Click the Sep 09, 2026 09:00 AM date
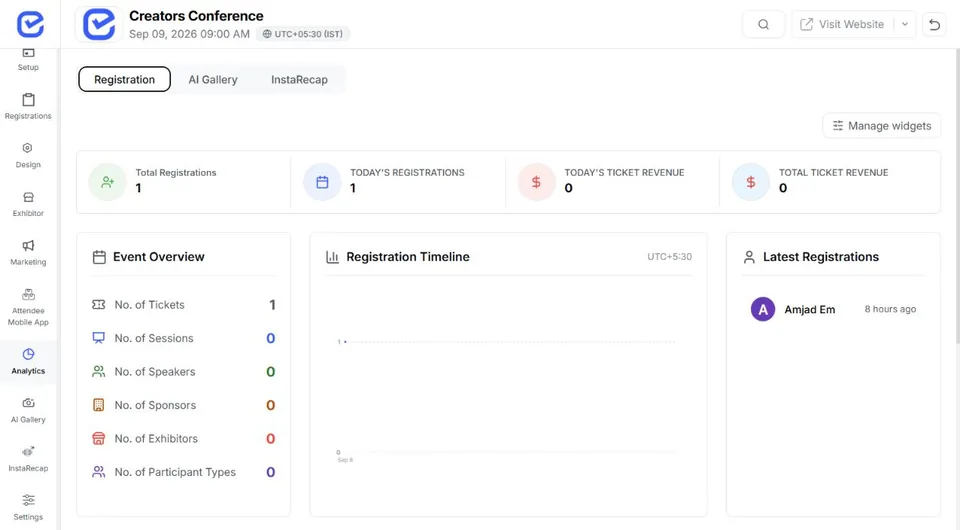Screen dimensions: 960x530 tap(189, 34)
